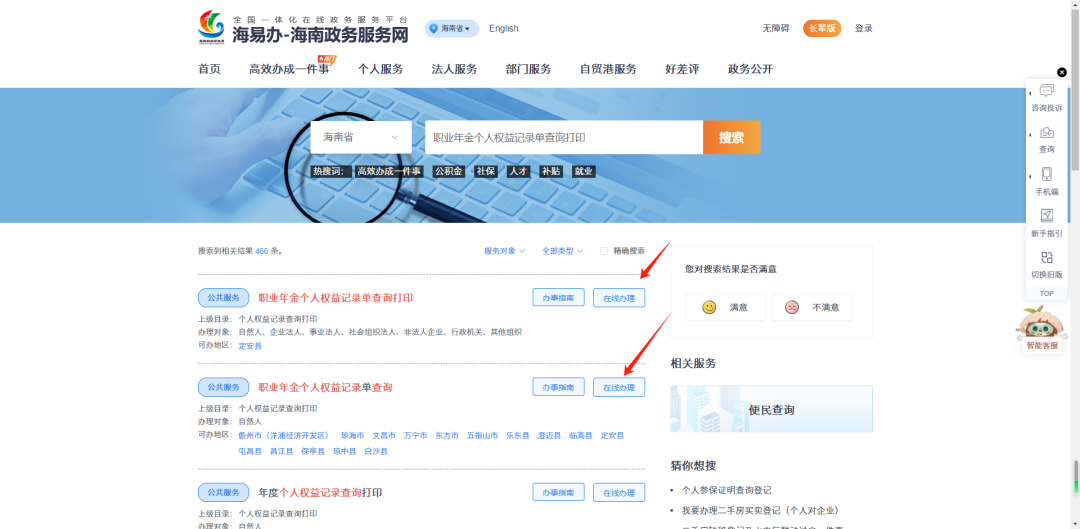This screenshot has width=1080, height=529.
Task: Select hot keyword 就业
Action: (583, 172)
